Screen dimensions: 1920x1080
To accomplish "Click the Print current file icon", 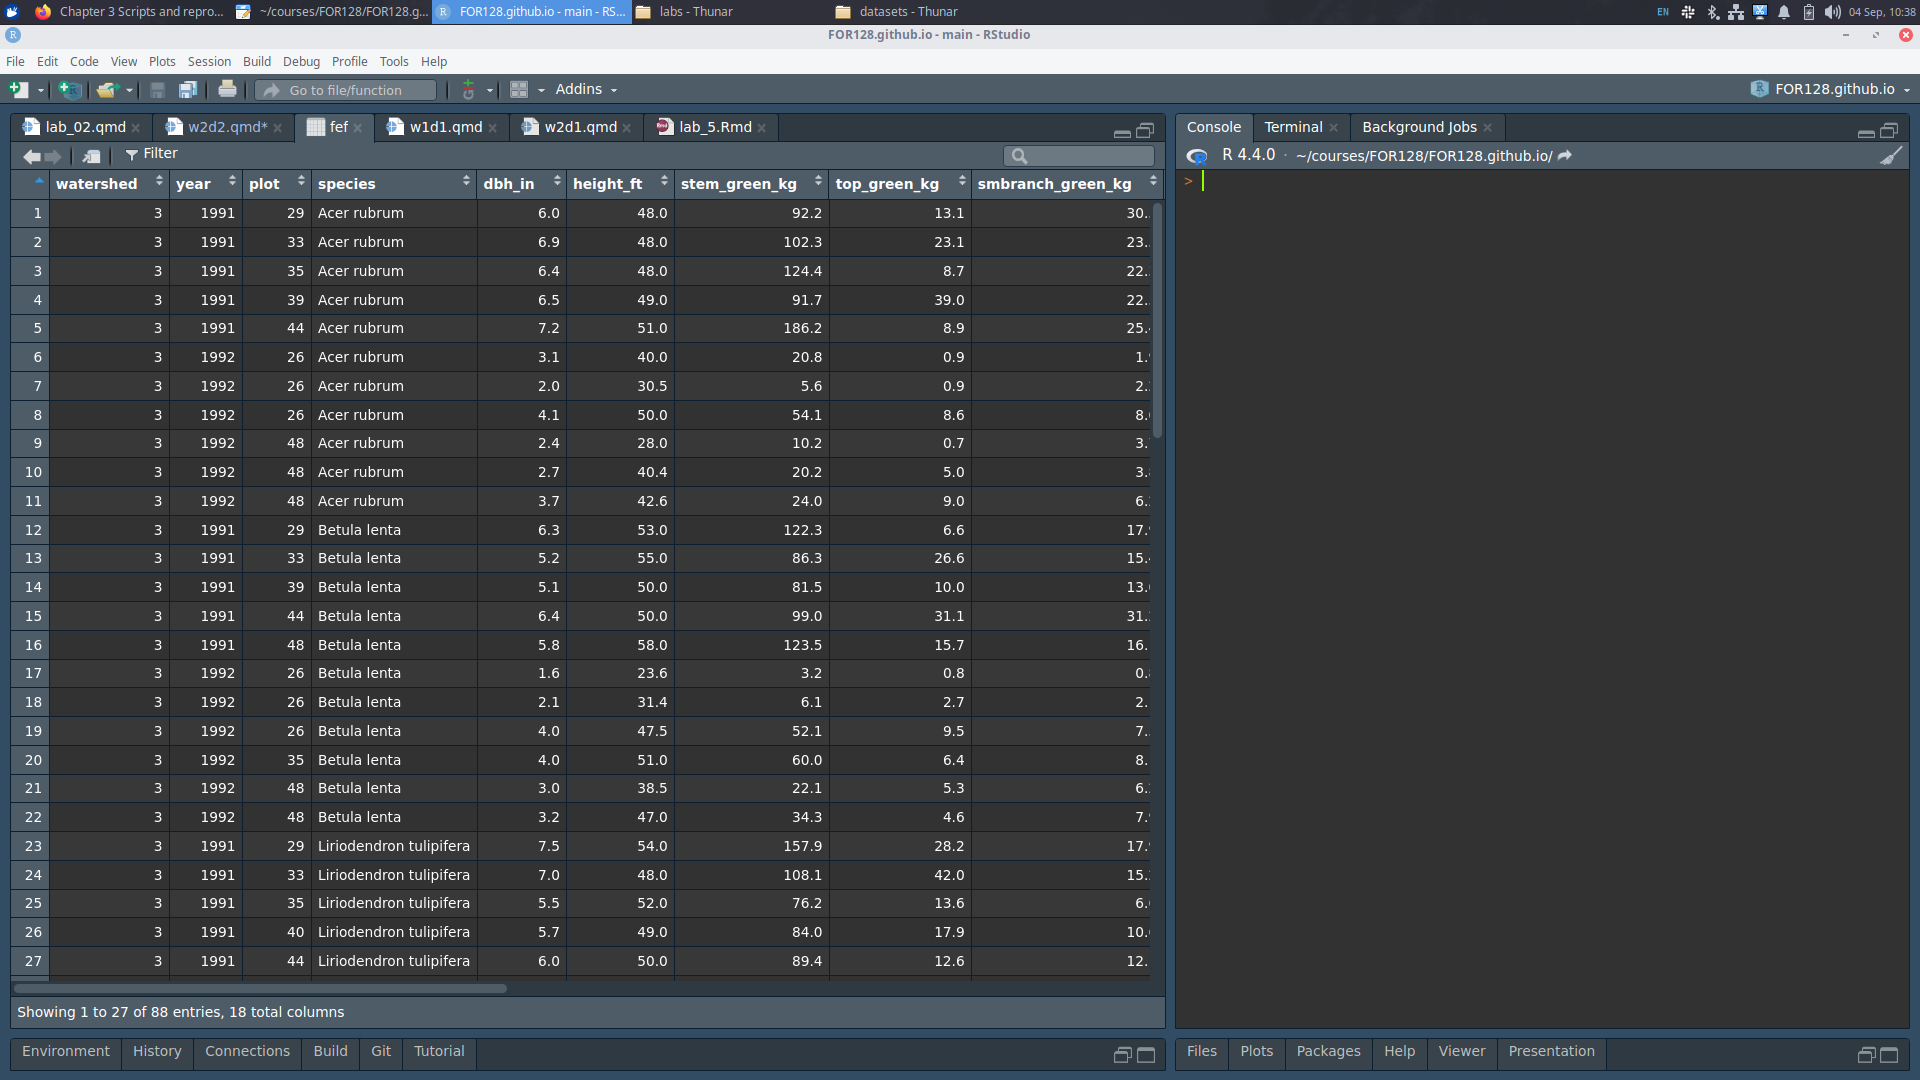I will [x=227, y=90].
